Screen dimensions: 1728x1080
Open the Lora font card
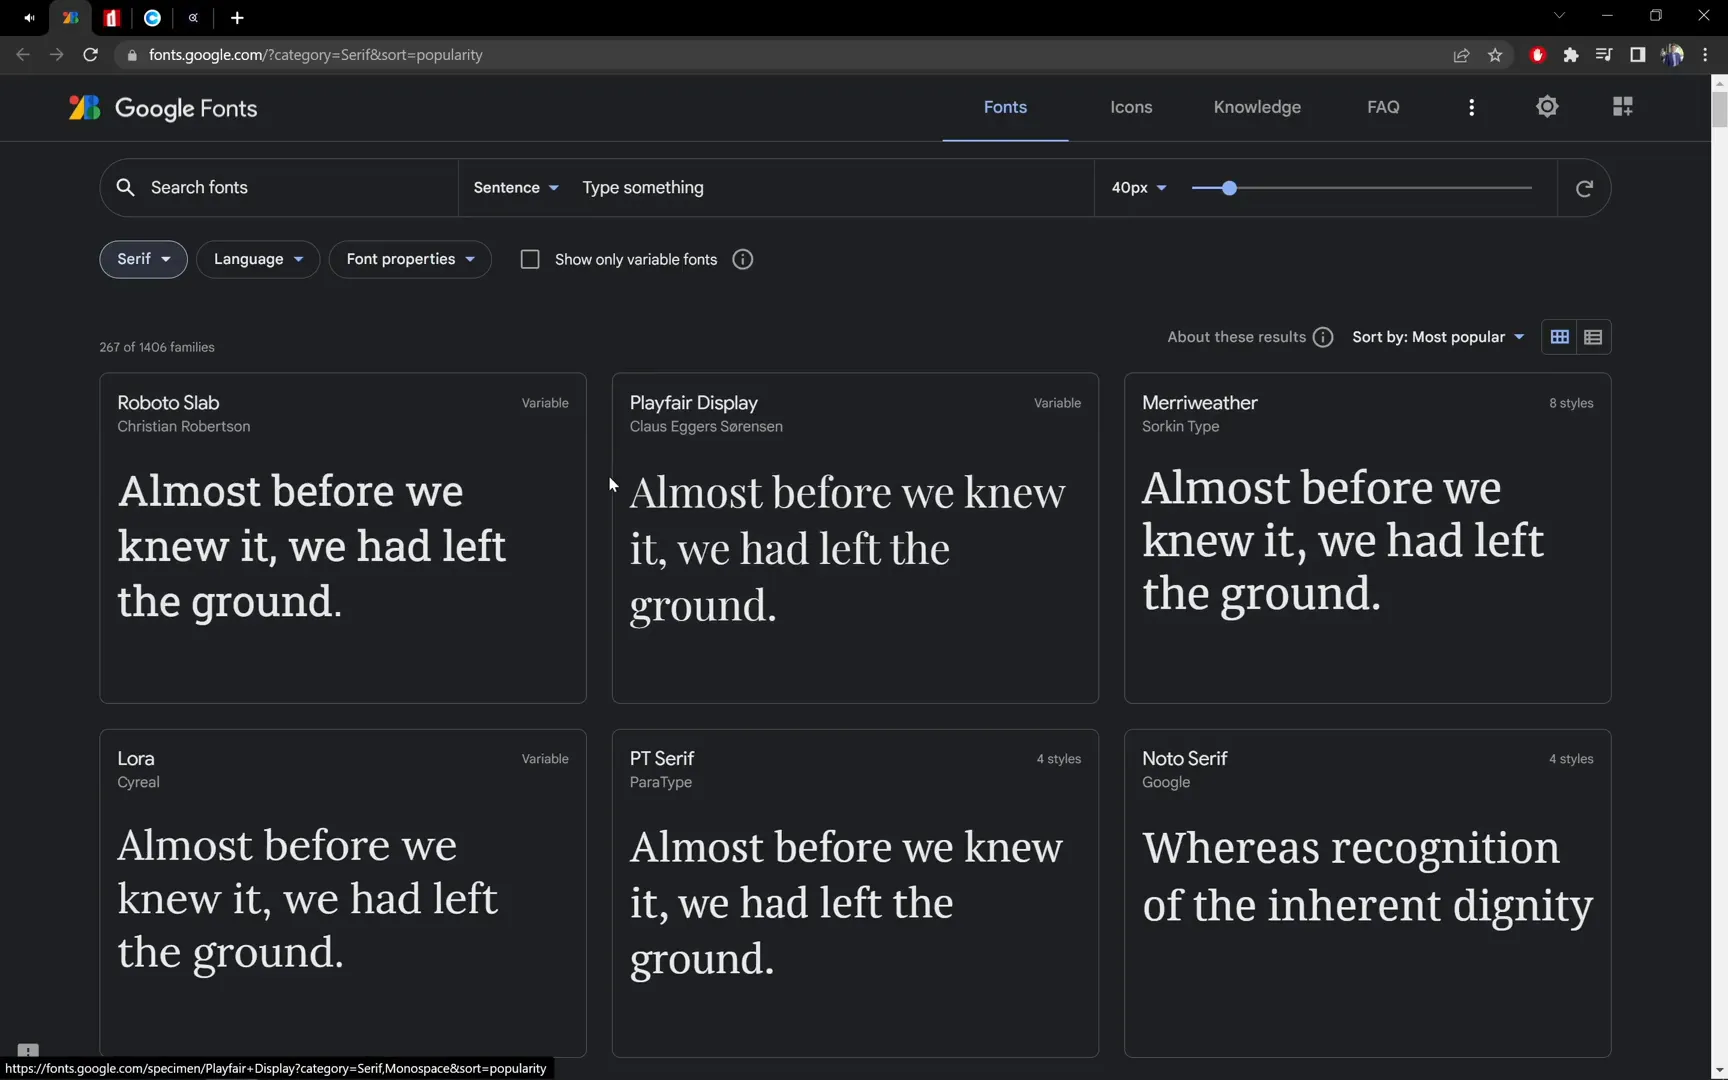coord(343,893)
